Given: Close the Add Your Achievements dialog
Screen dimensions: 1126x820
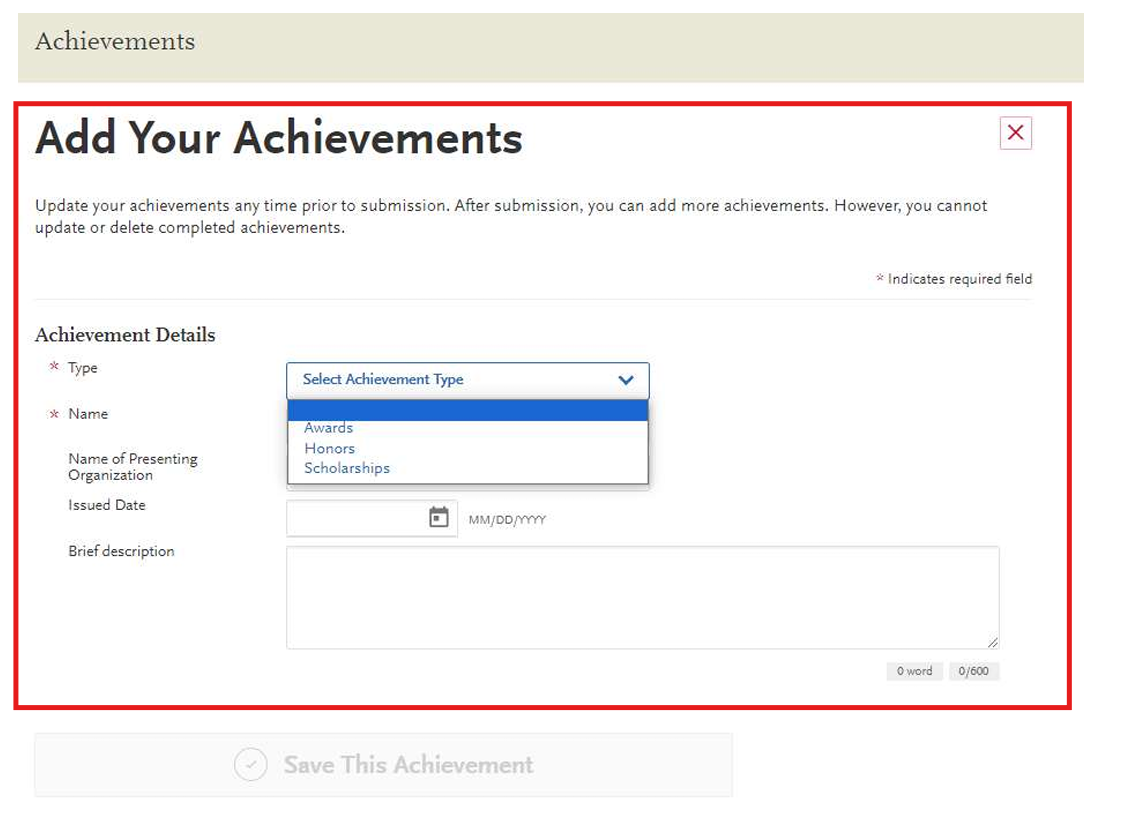Looking at the screenshot, I should click(x=1015, y=133).
